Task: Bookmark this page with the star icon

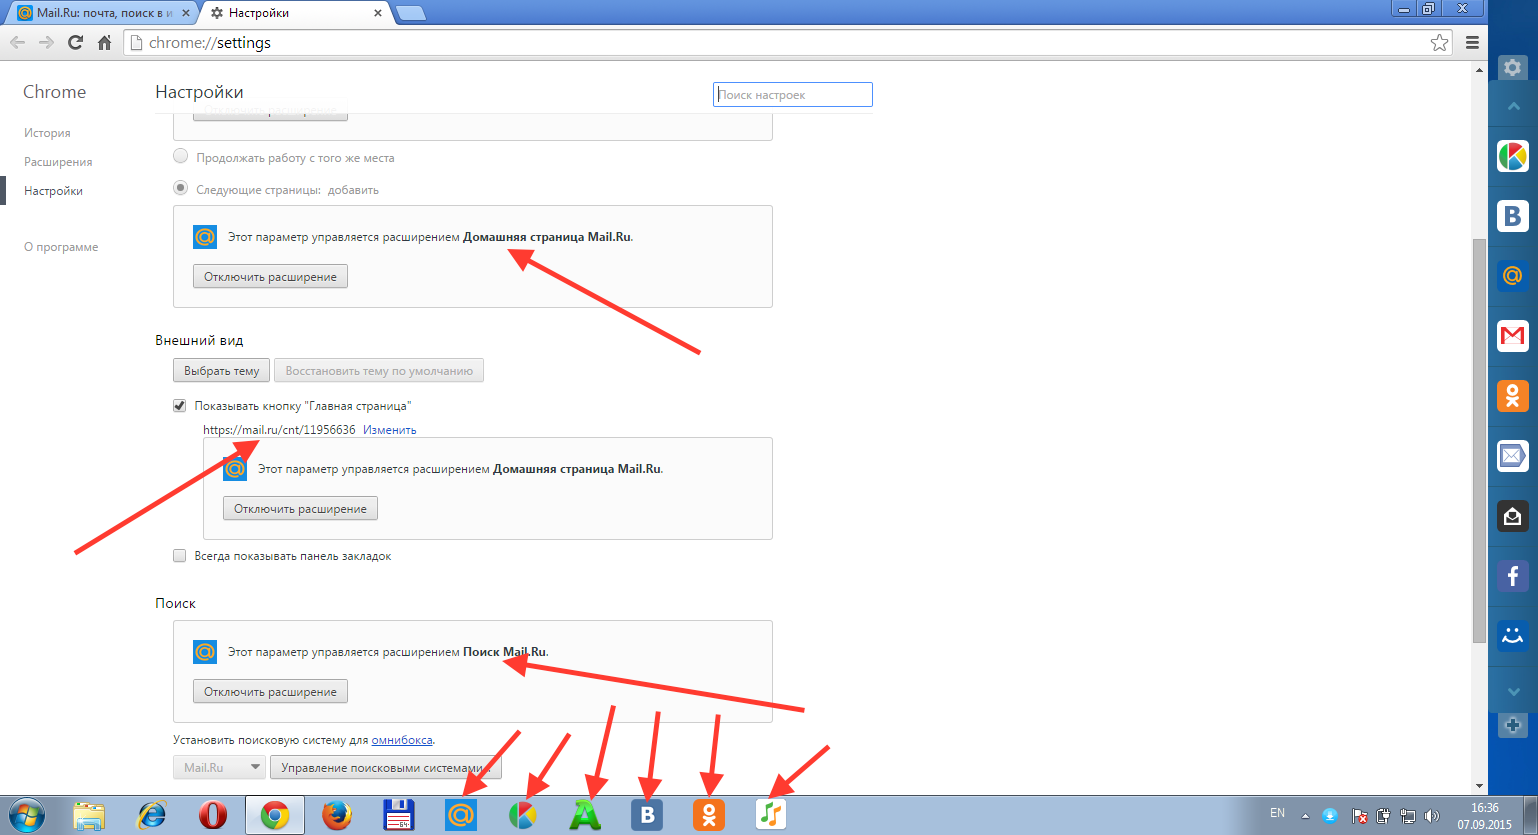Action: (x=1439, y=42)
